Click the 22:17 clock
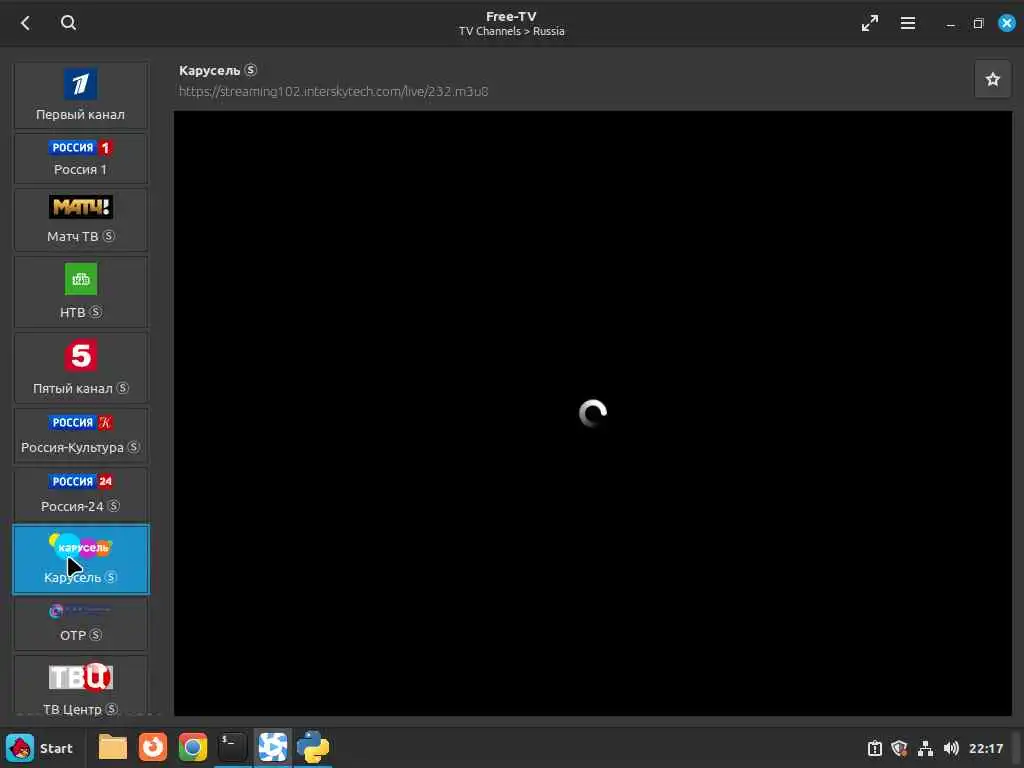The image size is (1024, 768). pyautogui.click(x=985, y=748)
